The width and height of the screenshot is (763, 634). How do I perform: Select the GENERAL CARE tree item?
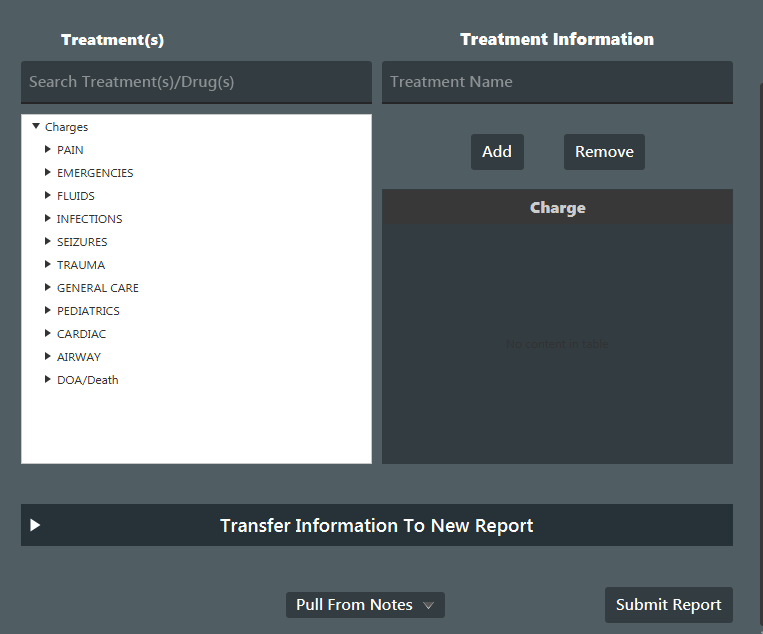pos(97,288)
